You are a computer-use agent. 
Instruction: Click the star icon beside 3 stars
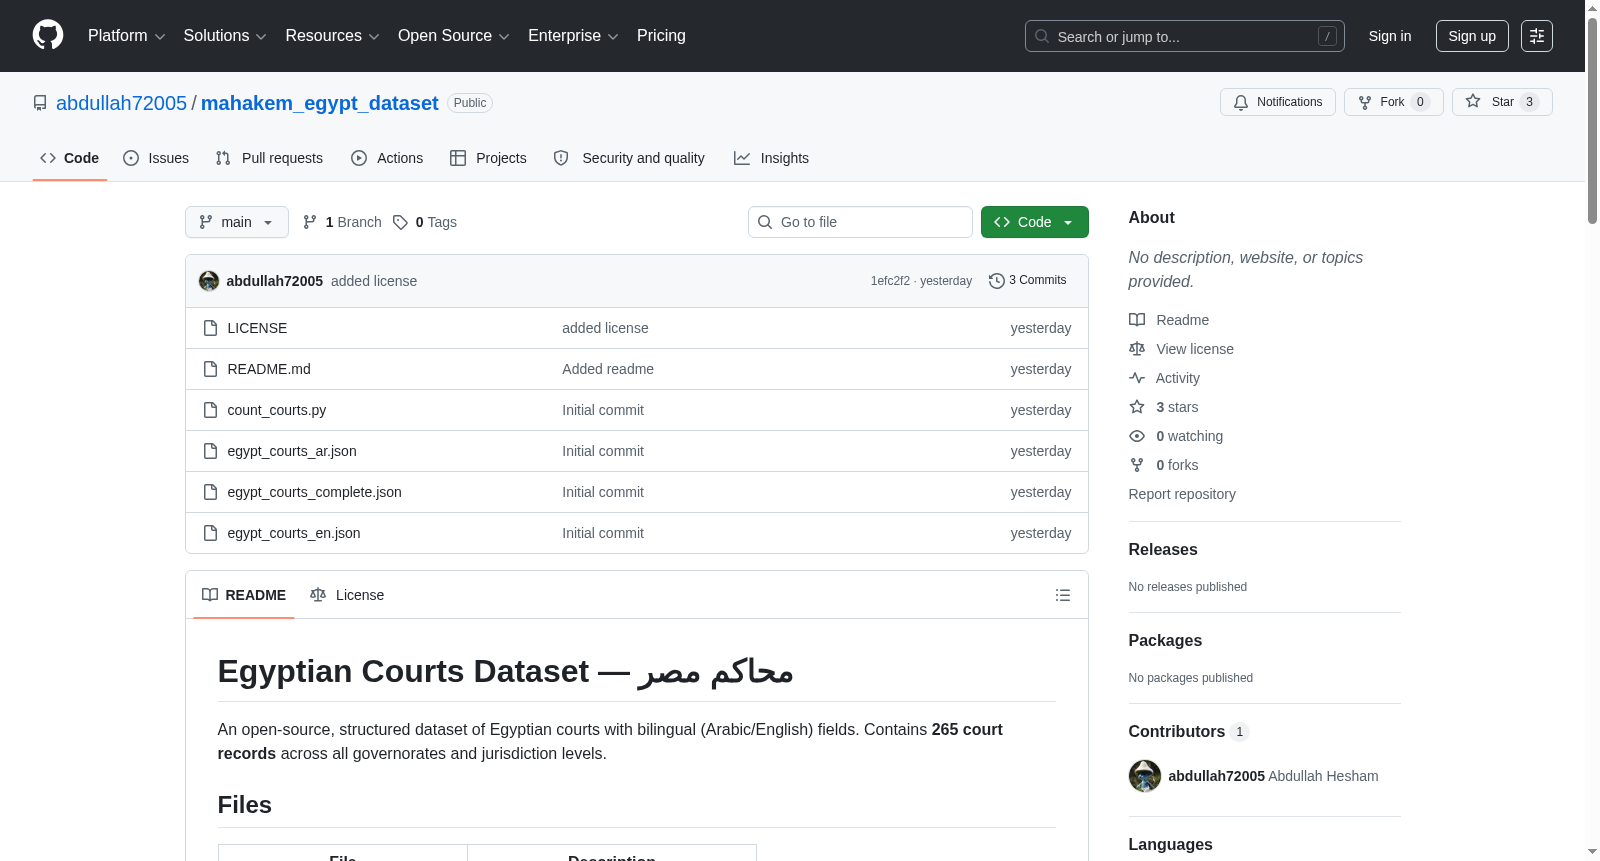pyautogui.click(x=1137, y=407)
